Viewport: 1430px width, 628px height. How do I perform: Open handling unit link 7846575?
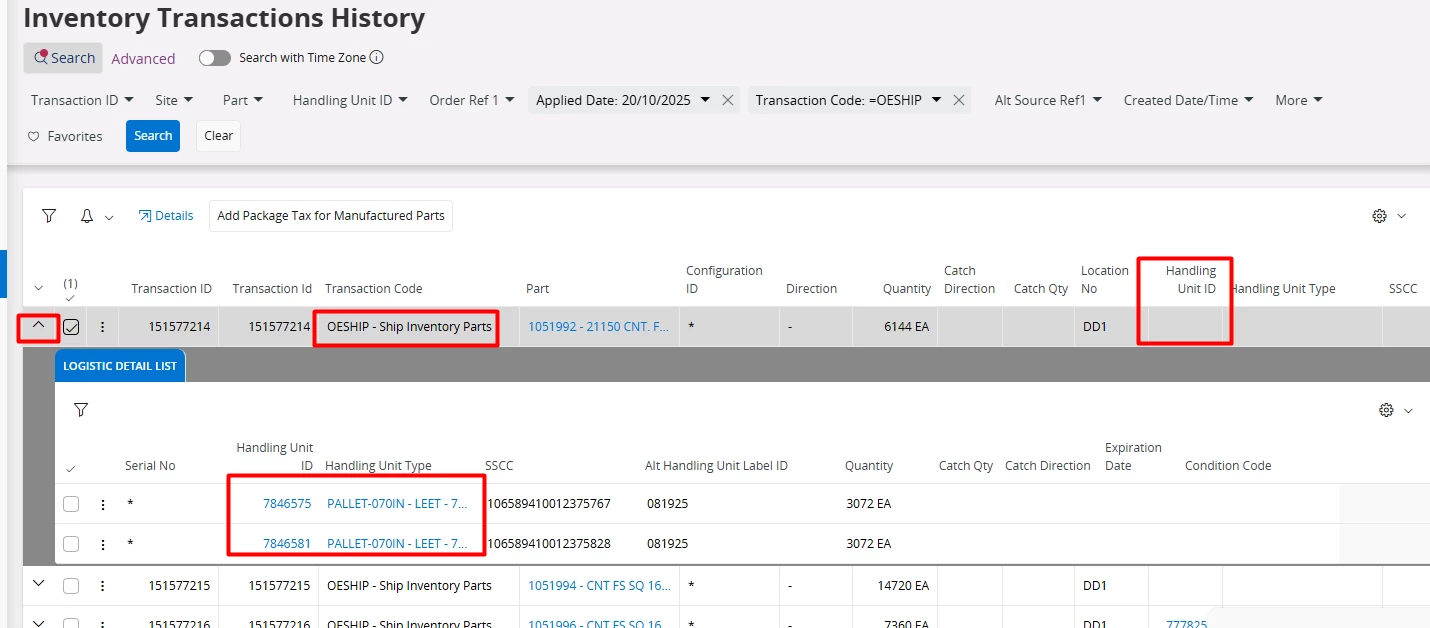[287, 504]
